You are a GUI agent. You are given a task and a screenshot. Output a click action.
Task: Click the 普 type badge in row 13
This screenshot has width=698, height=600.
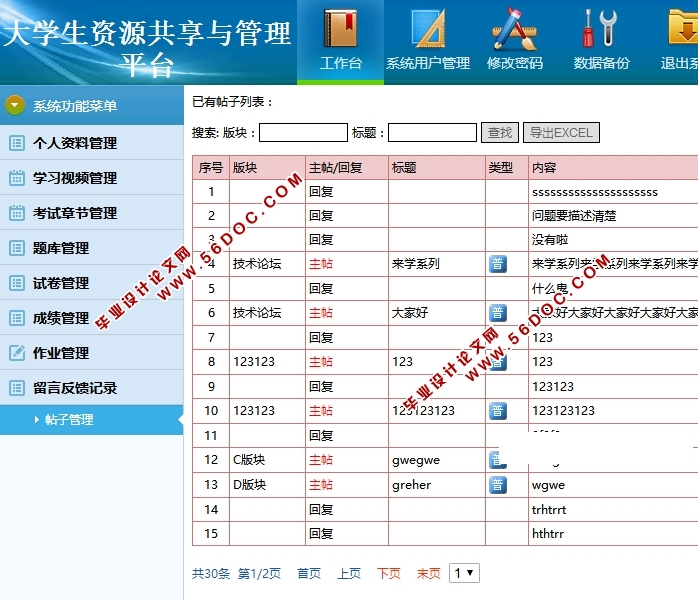[x=498, y=485]
